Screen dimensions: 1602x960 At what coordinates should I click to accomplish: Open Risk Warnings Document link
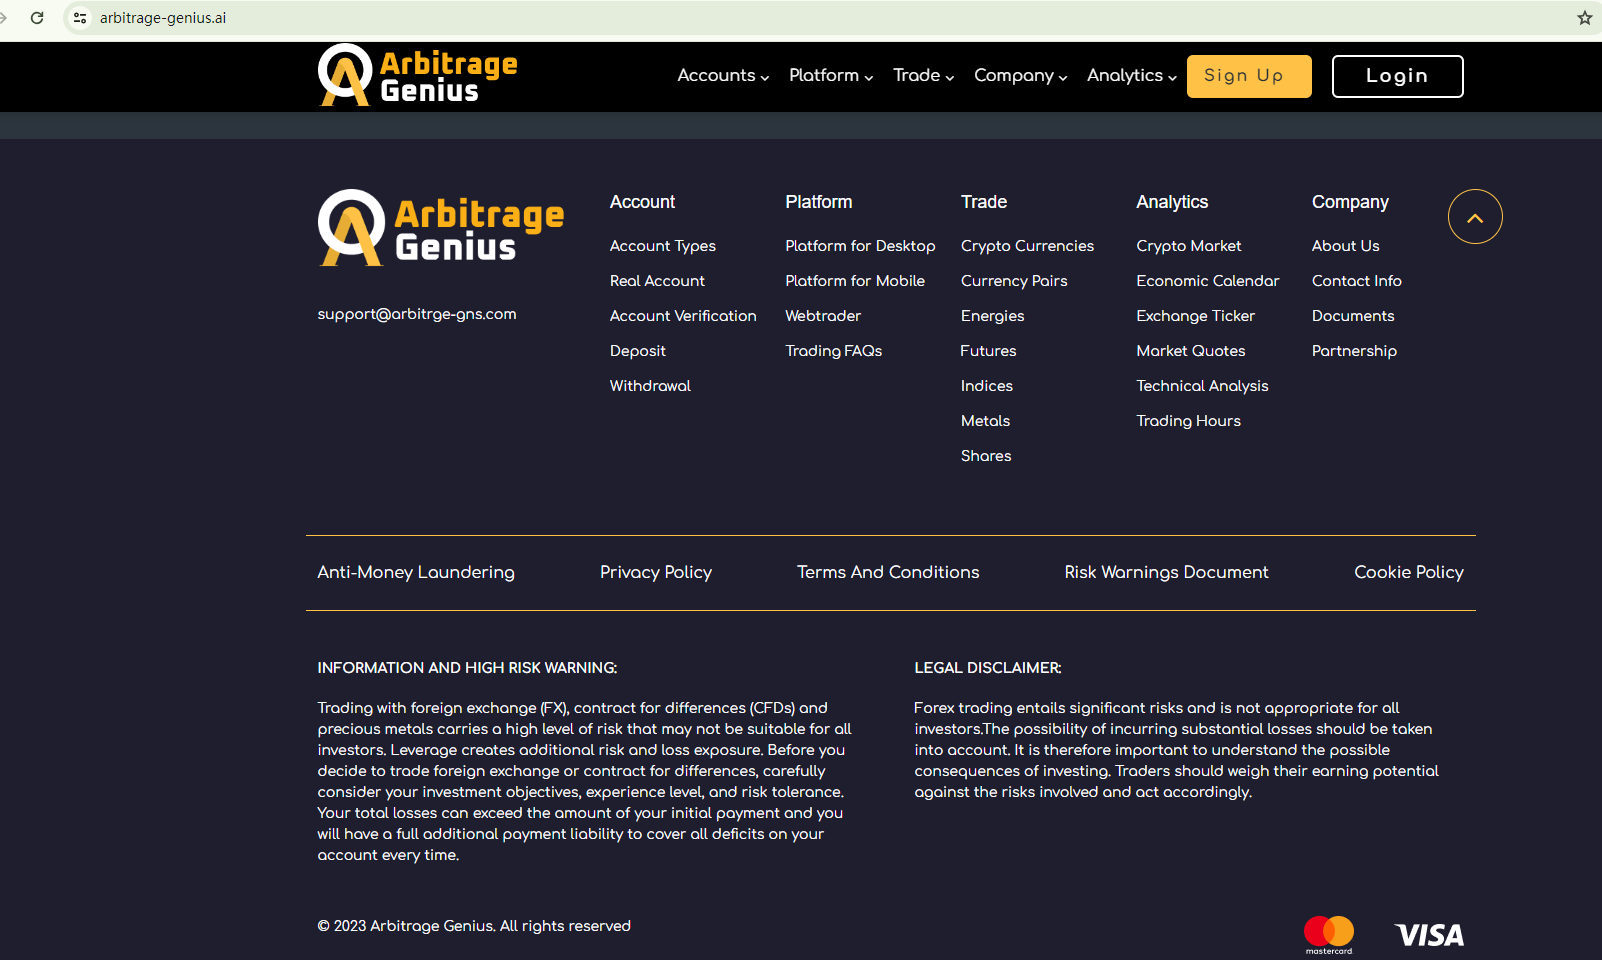pos(1166,572)
